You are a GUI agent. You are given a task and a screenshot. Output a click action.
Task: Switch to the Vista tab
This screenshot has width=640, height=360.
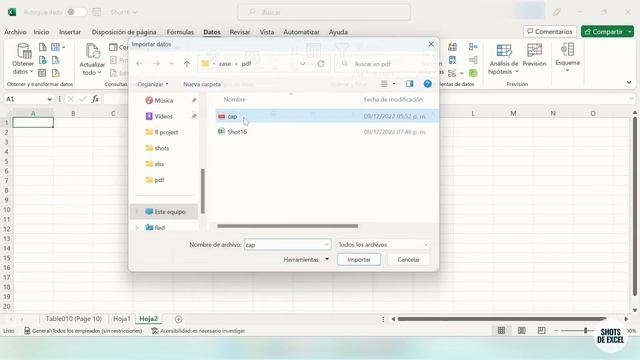(267, 32)
